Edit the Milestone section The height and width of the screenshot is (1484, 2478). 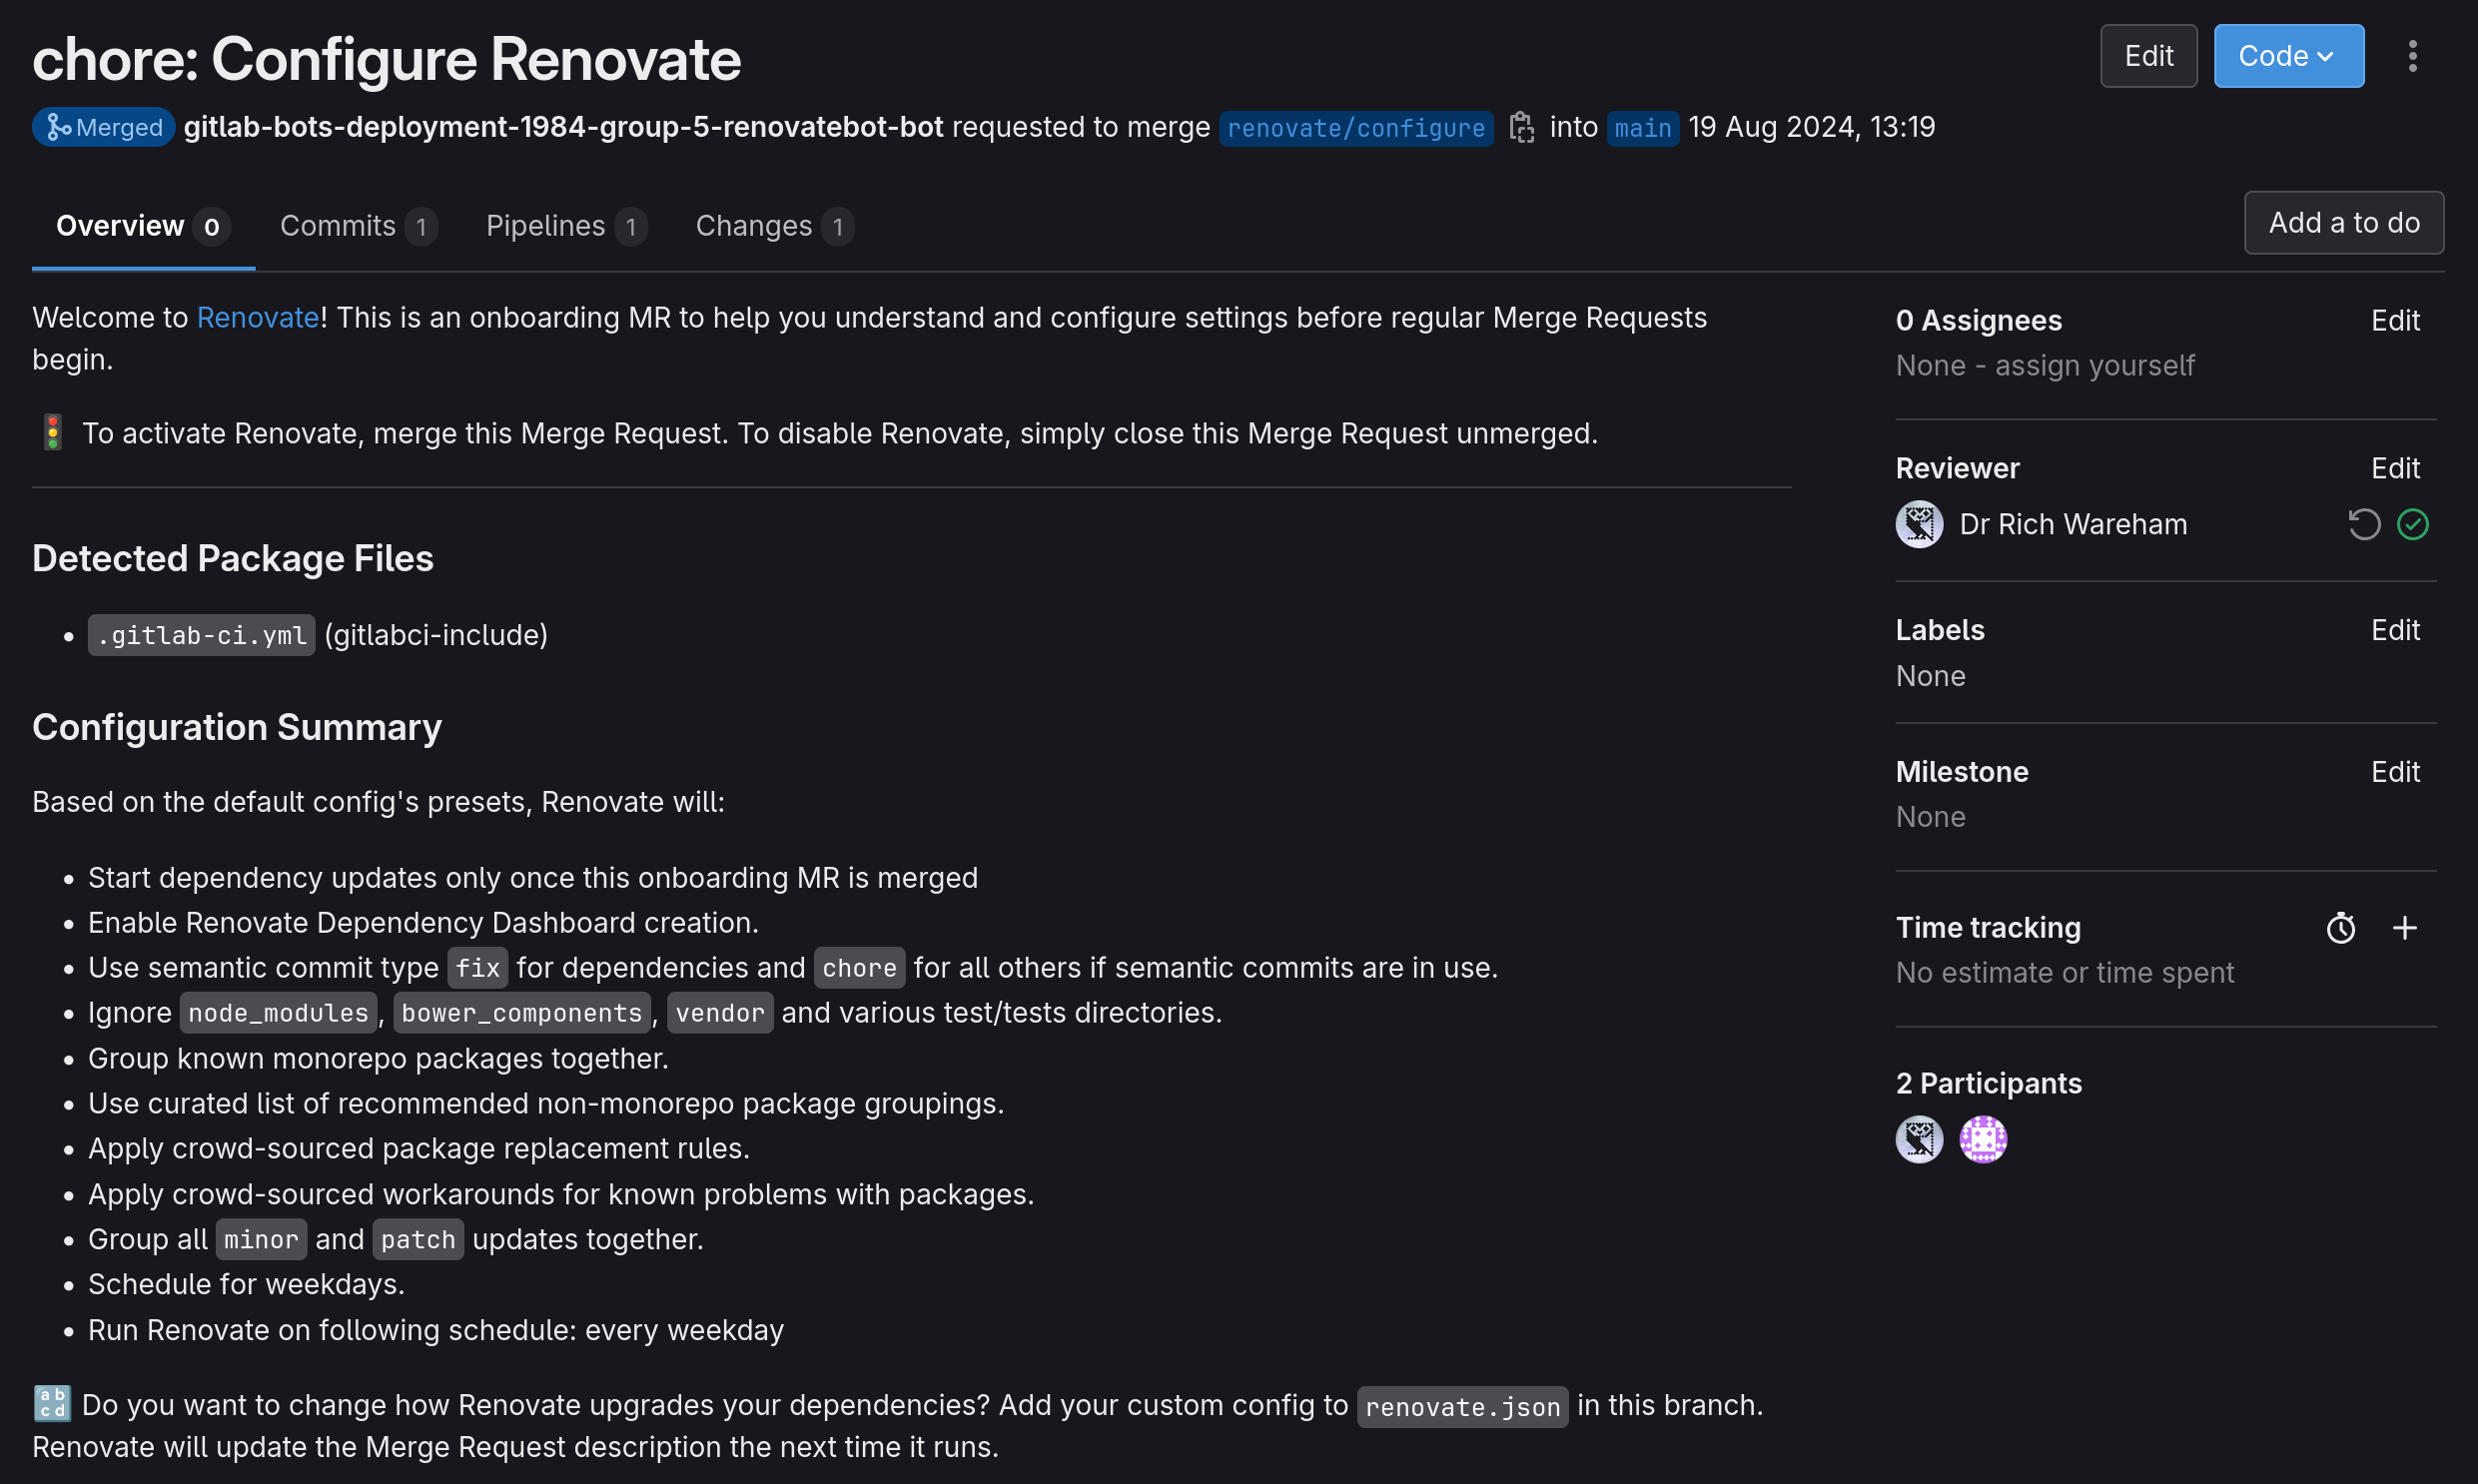pyautogui.click(x=2394, y=772)
